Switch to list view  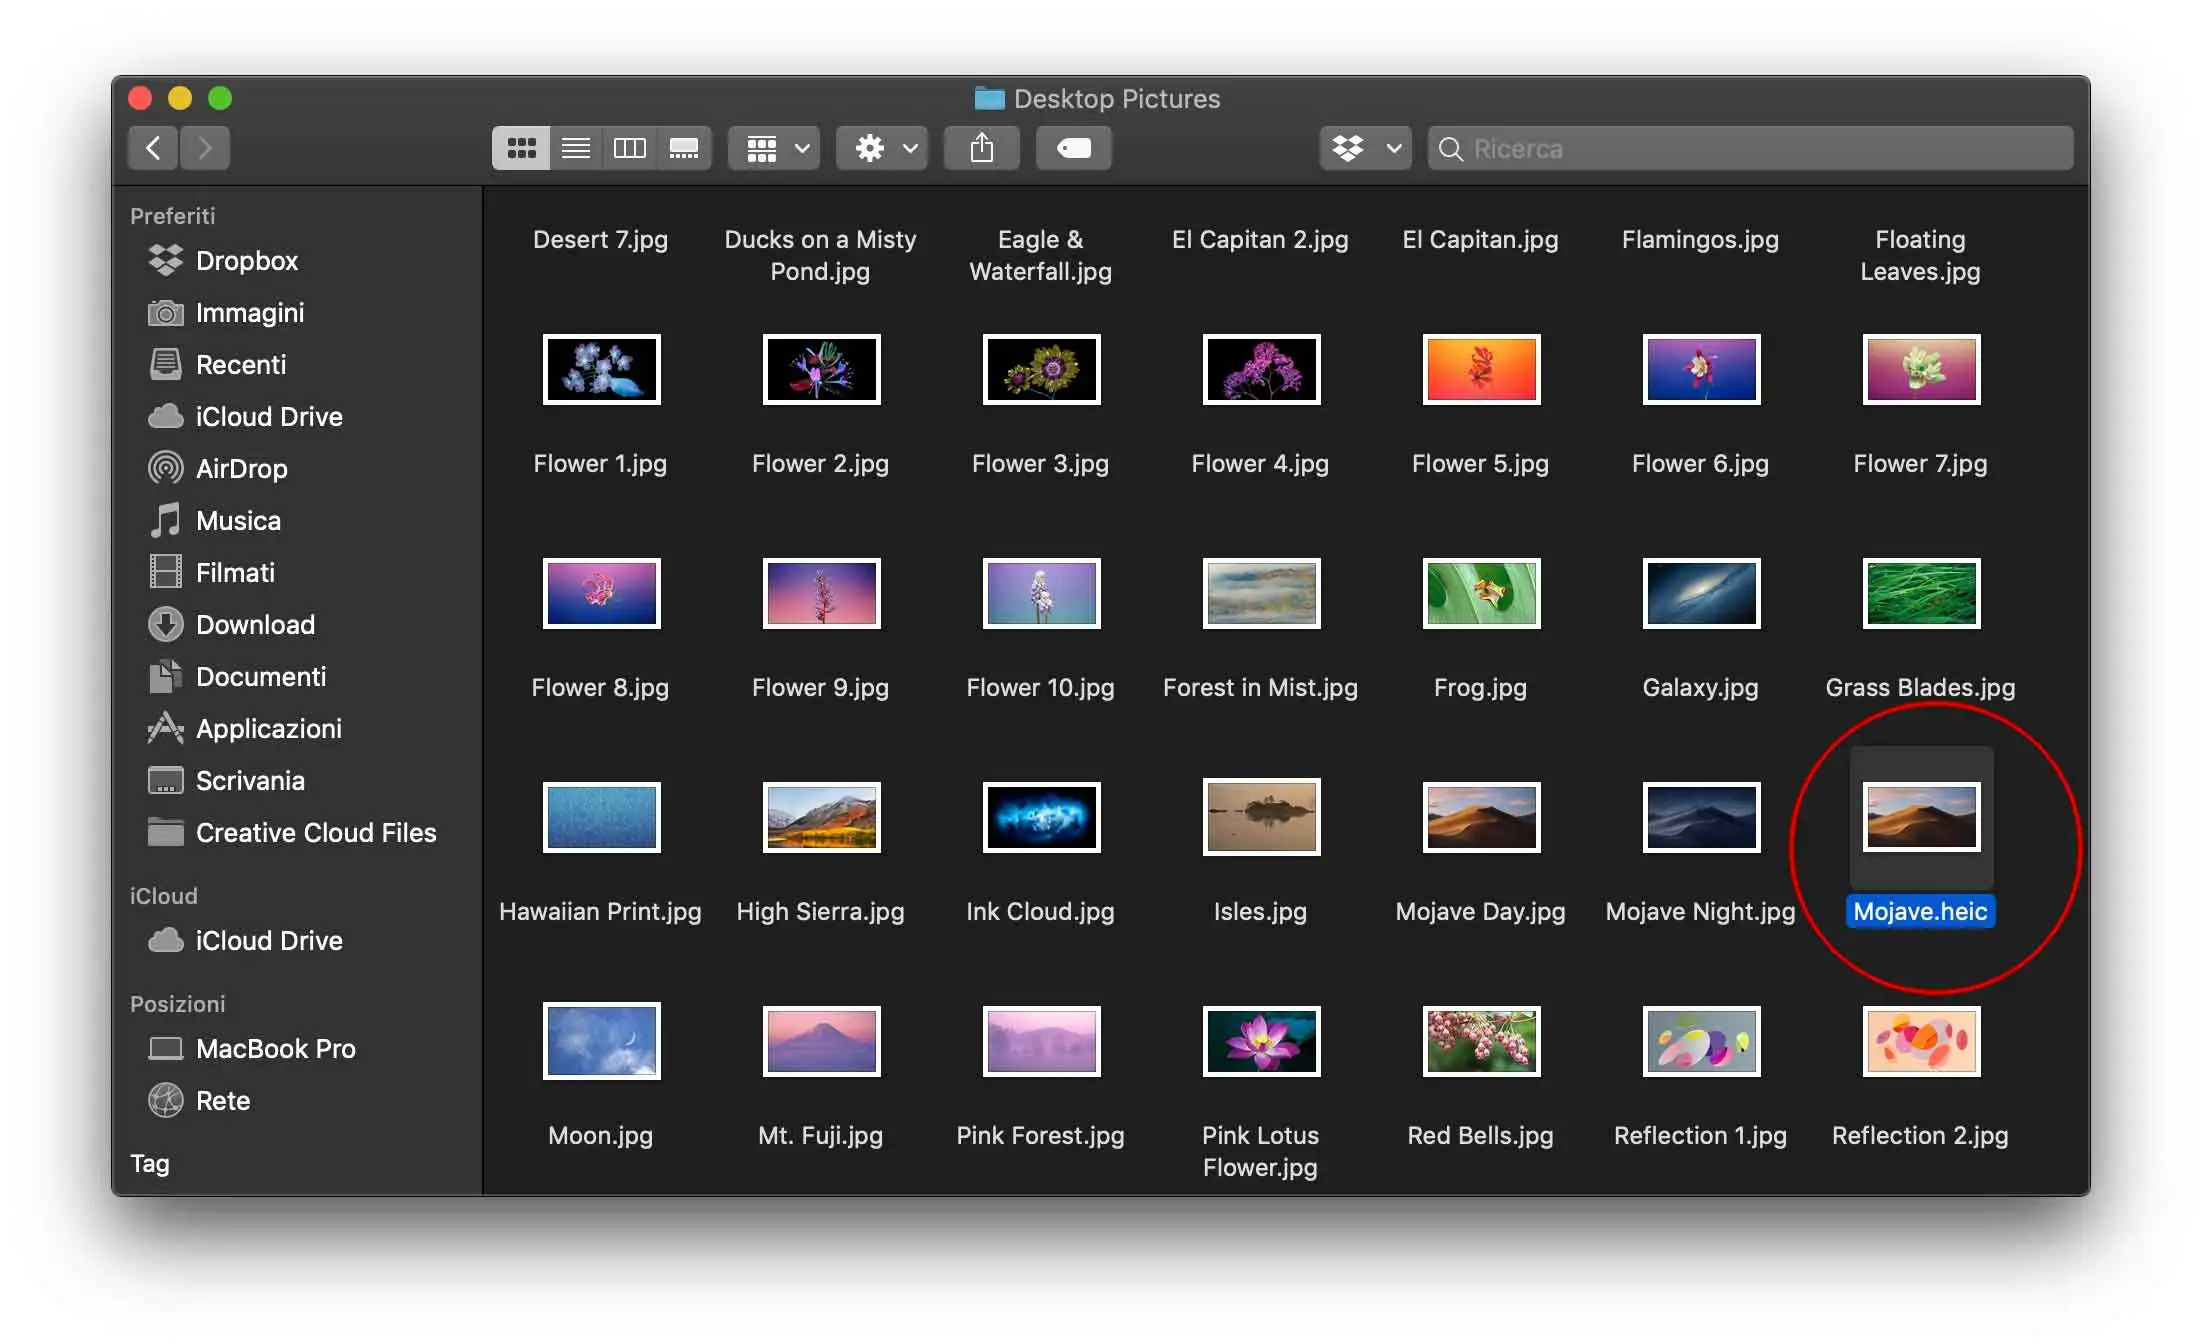575,147
